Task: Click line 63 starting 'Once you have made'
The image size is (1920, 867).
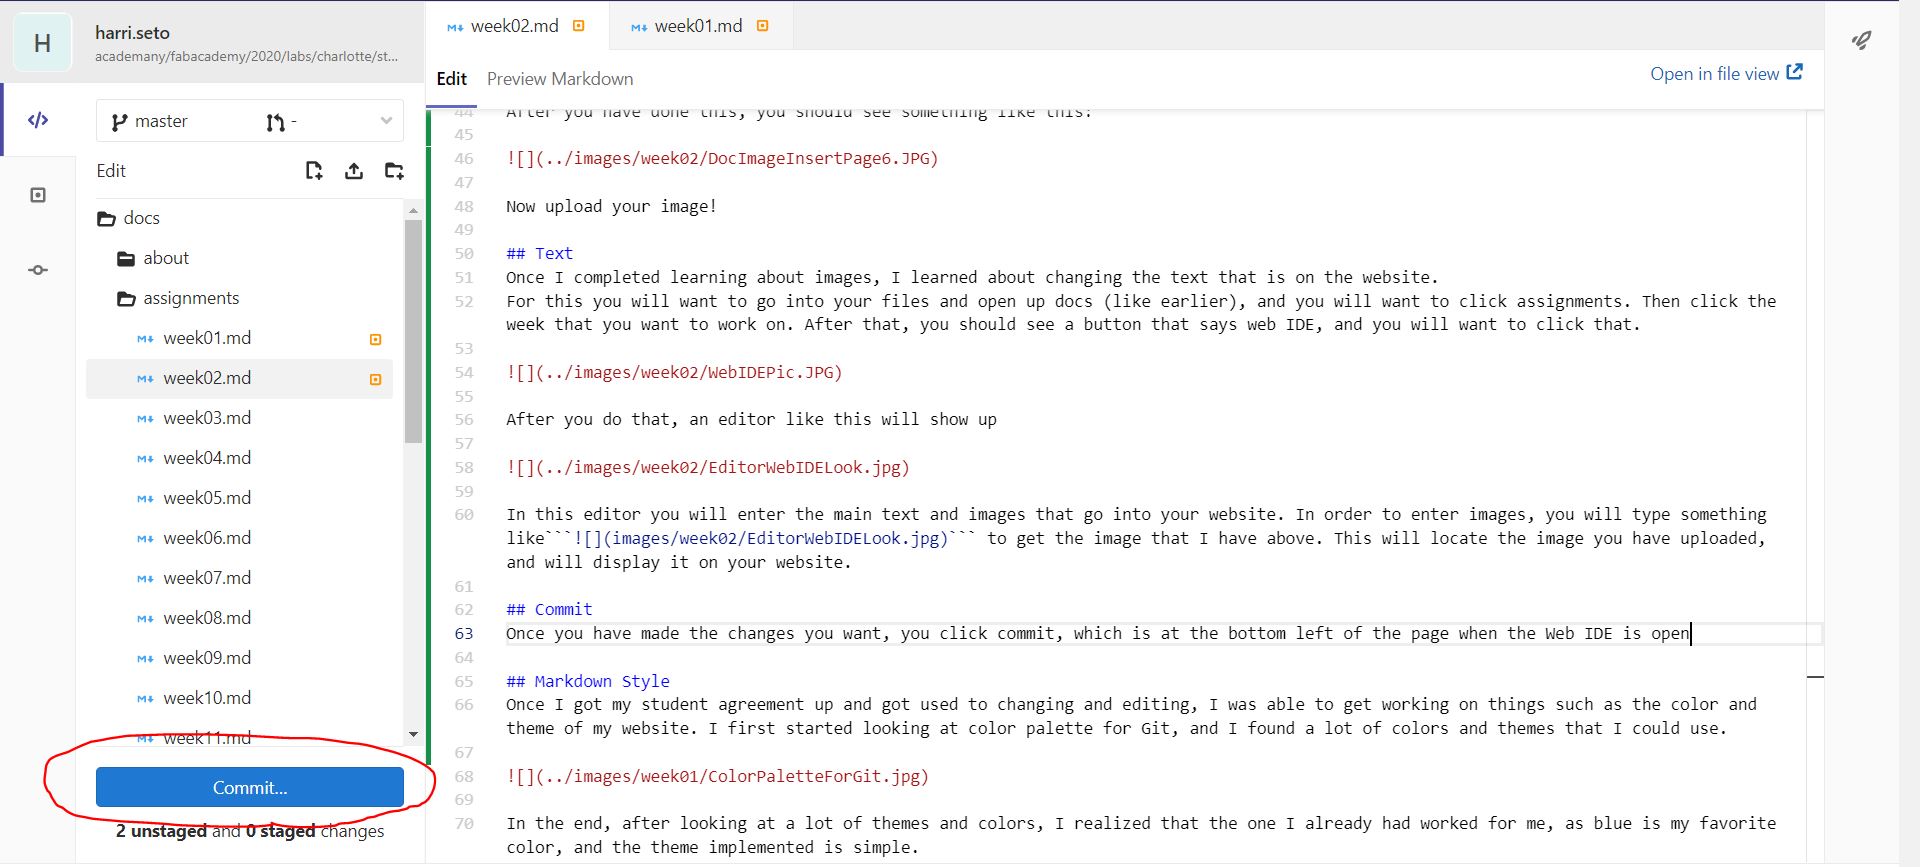Action: (x=1098, y=634)
